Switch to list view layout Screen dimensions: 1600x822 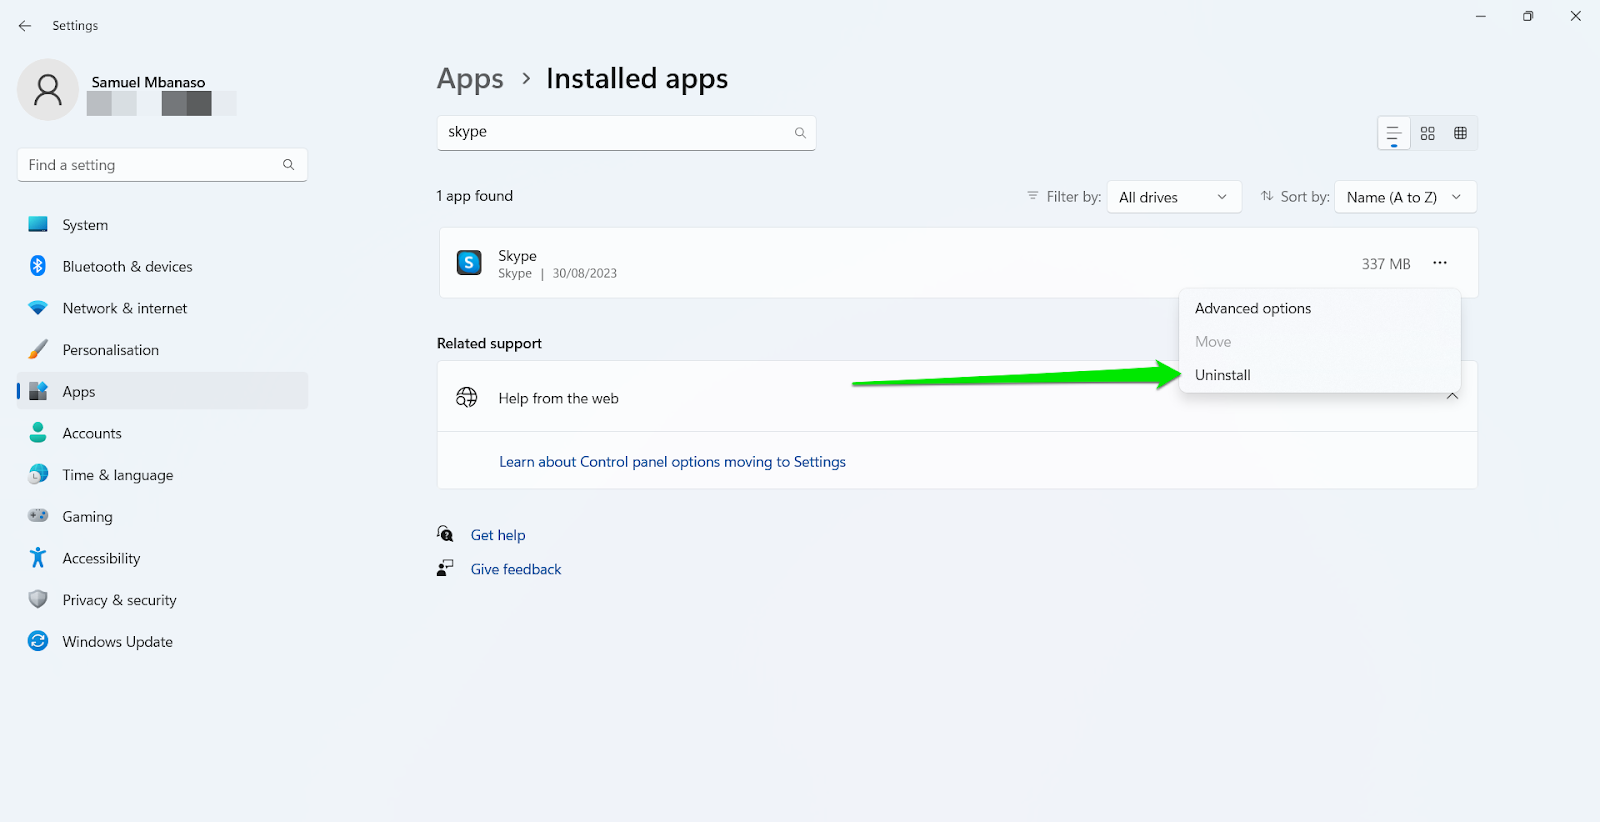coord(1394,133)
